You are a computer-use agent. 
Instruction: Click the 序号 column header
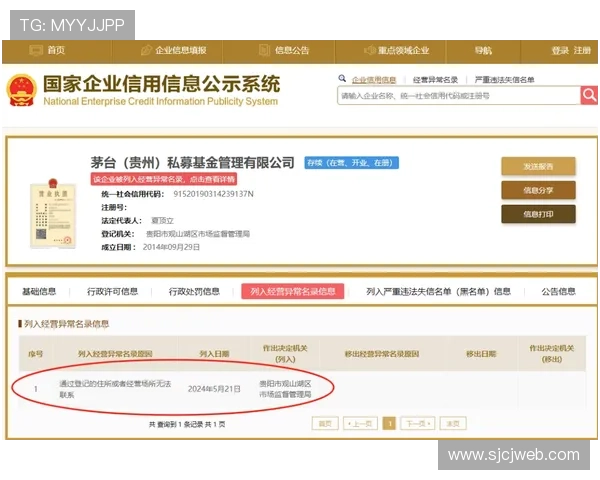coord(36,354)
